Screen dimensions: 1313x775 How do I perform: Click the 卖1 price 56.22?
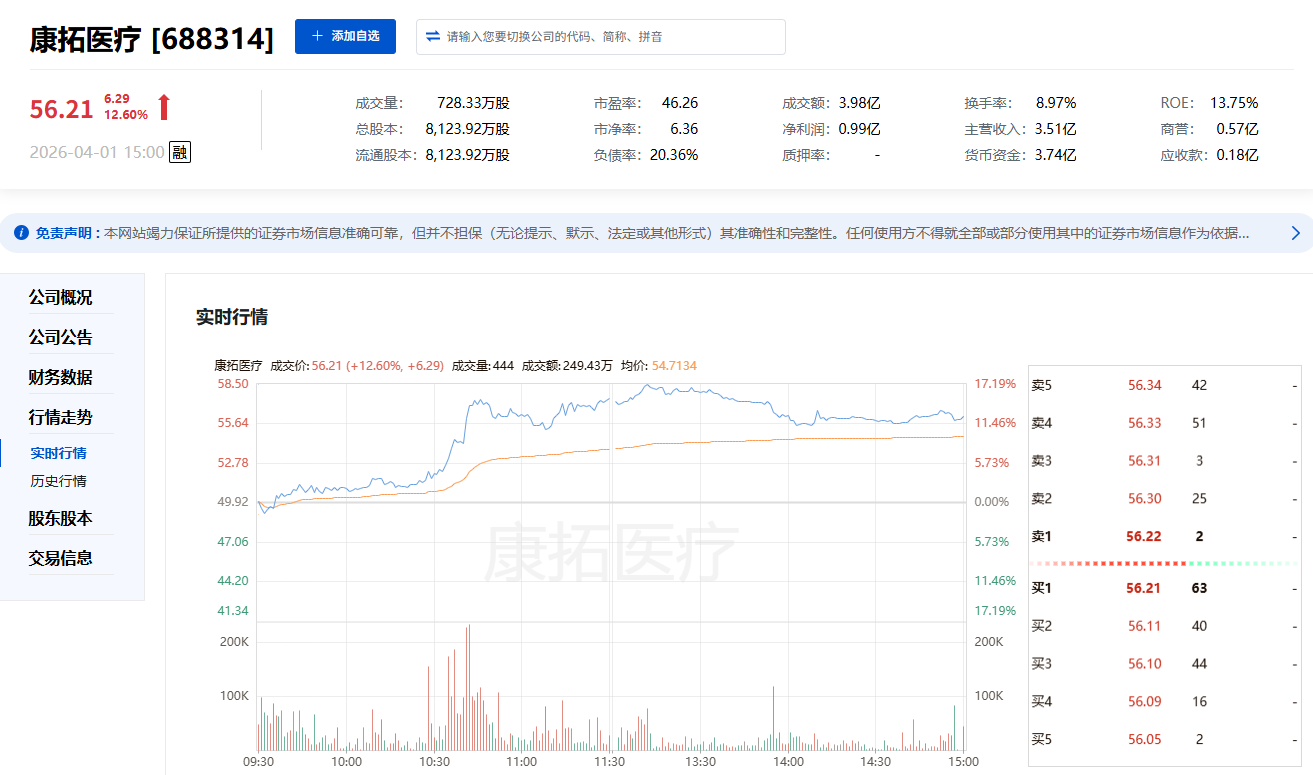click(x=1144, y=537)
